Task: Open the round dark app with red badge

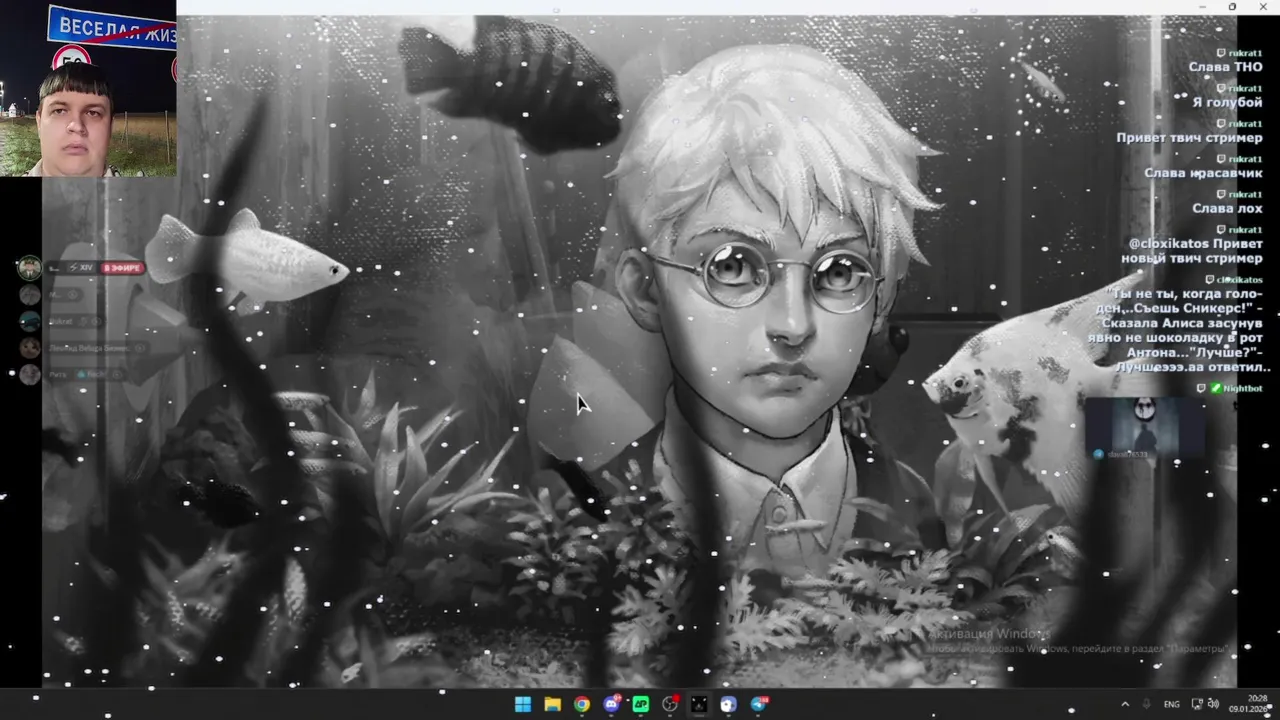Action: (x=670, y=705)
